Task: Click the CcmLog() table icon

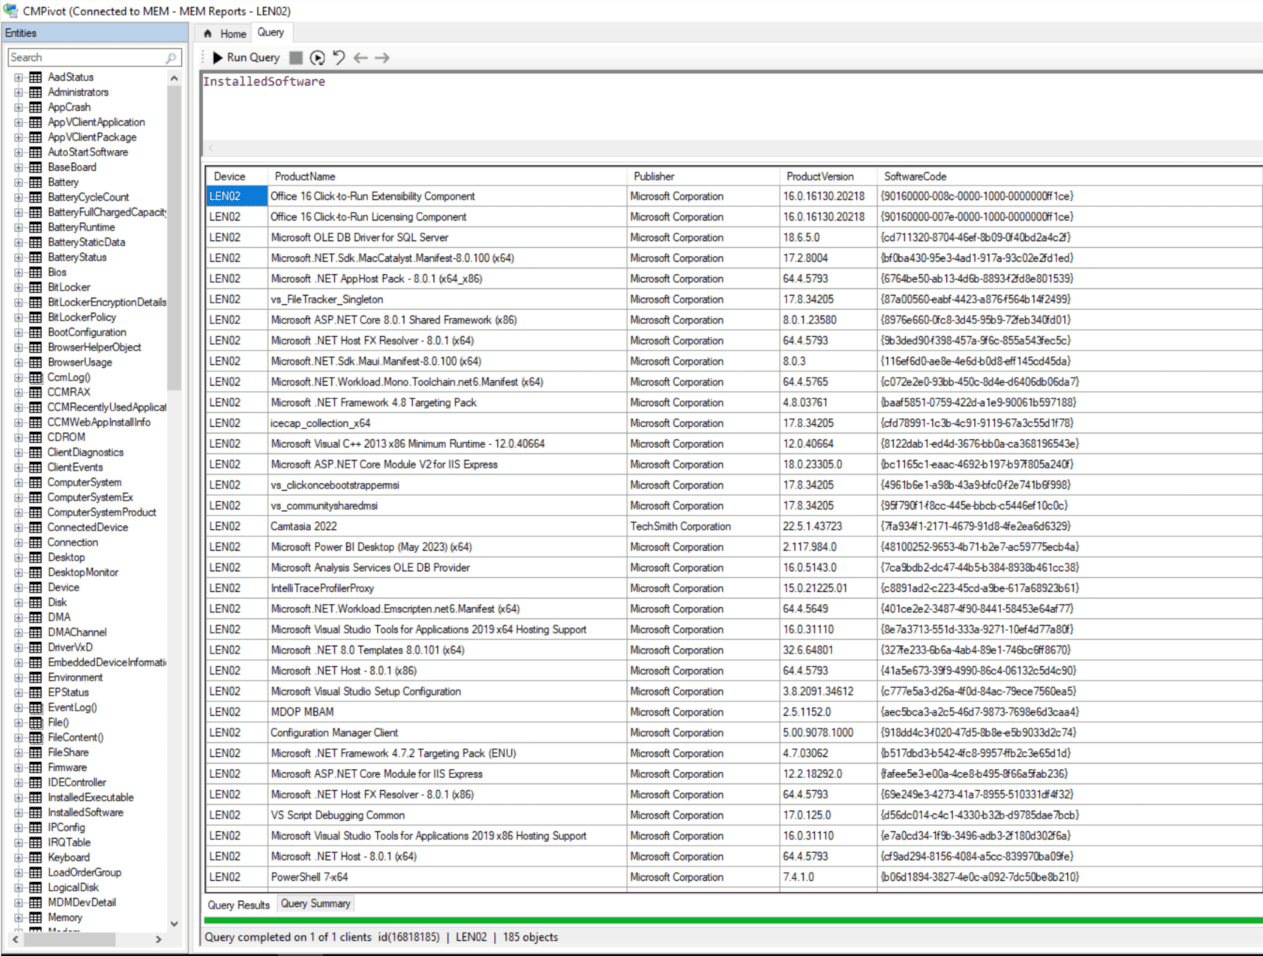Action: [x=35, y=377]
